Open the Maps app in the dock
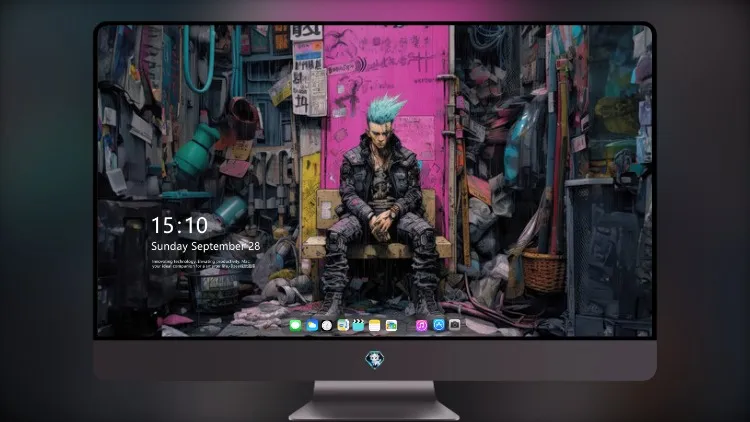 coord(343,326)
